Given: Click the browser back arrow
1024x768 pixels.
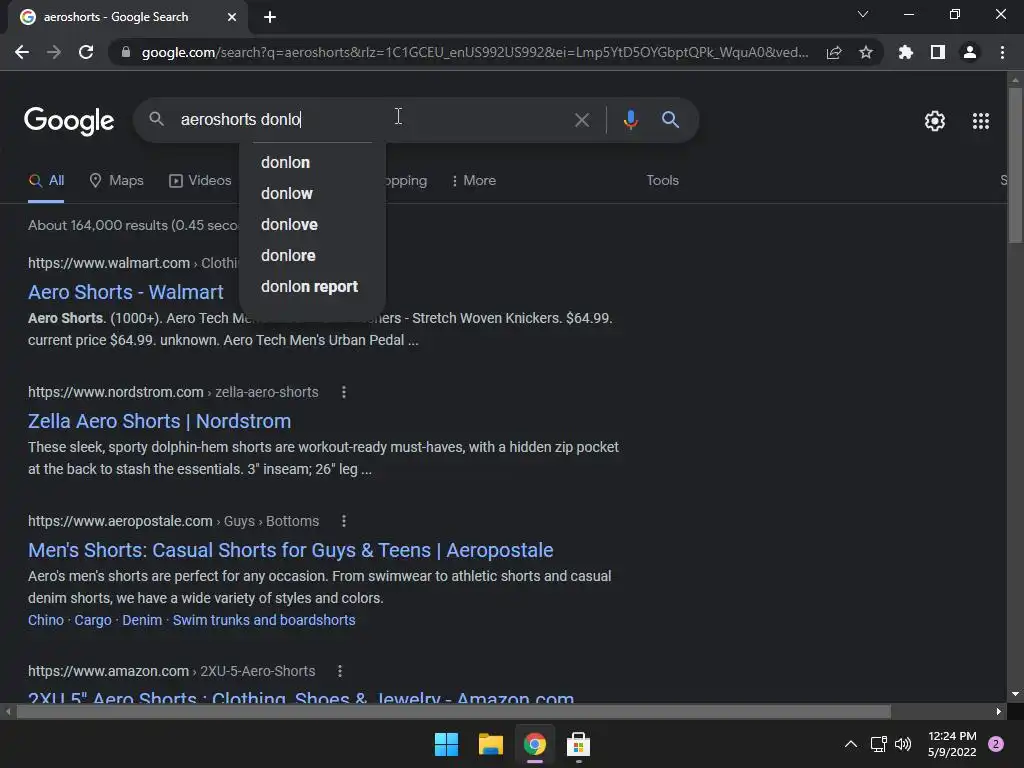Looking at the screenshot, I should point(22,52).
